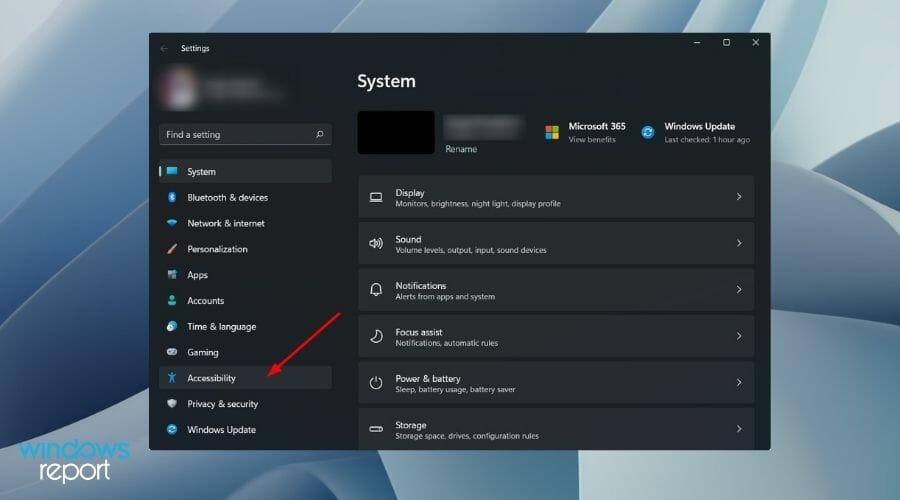Open the Sound title text
The height and width of the screenshot is (500, 900).
coord(408,239)
